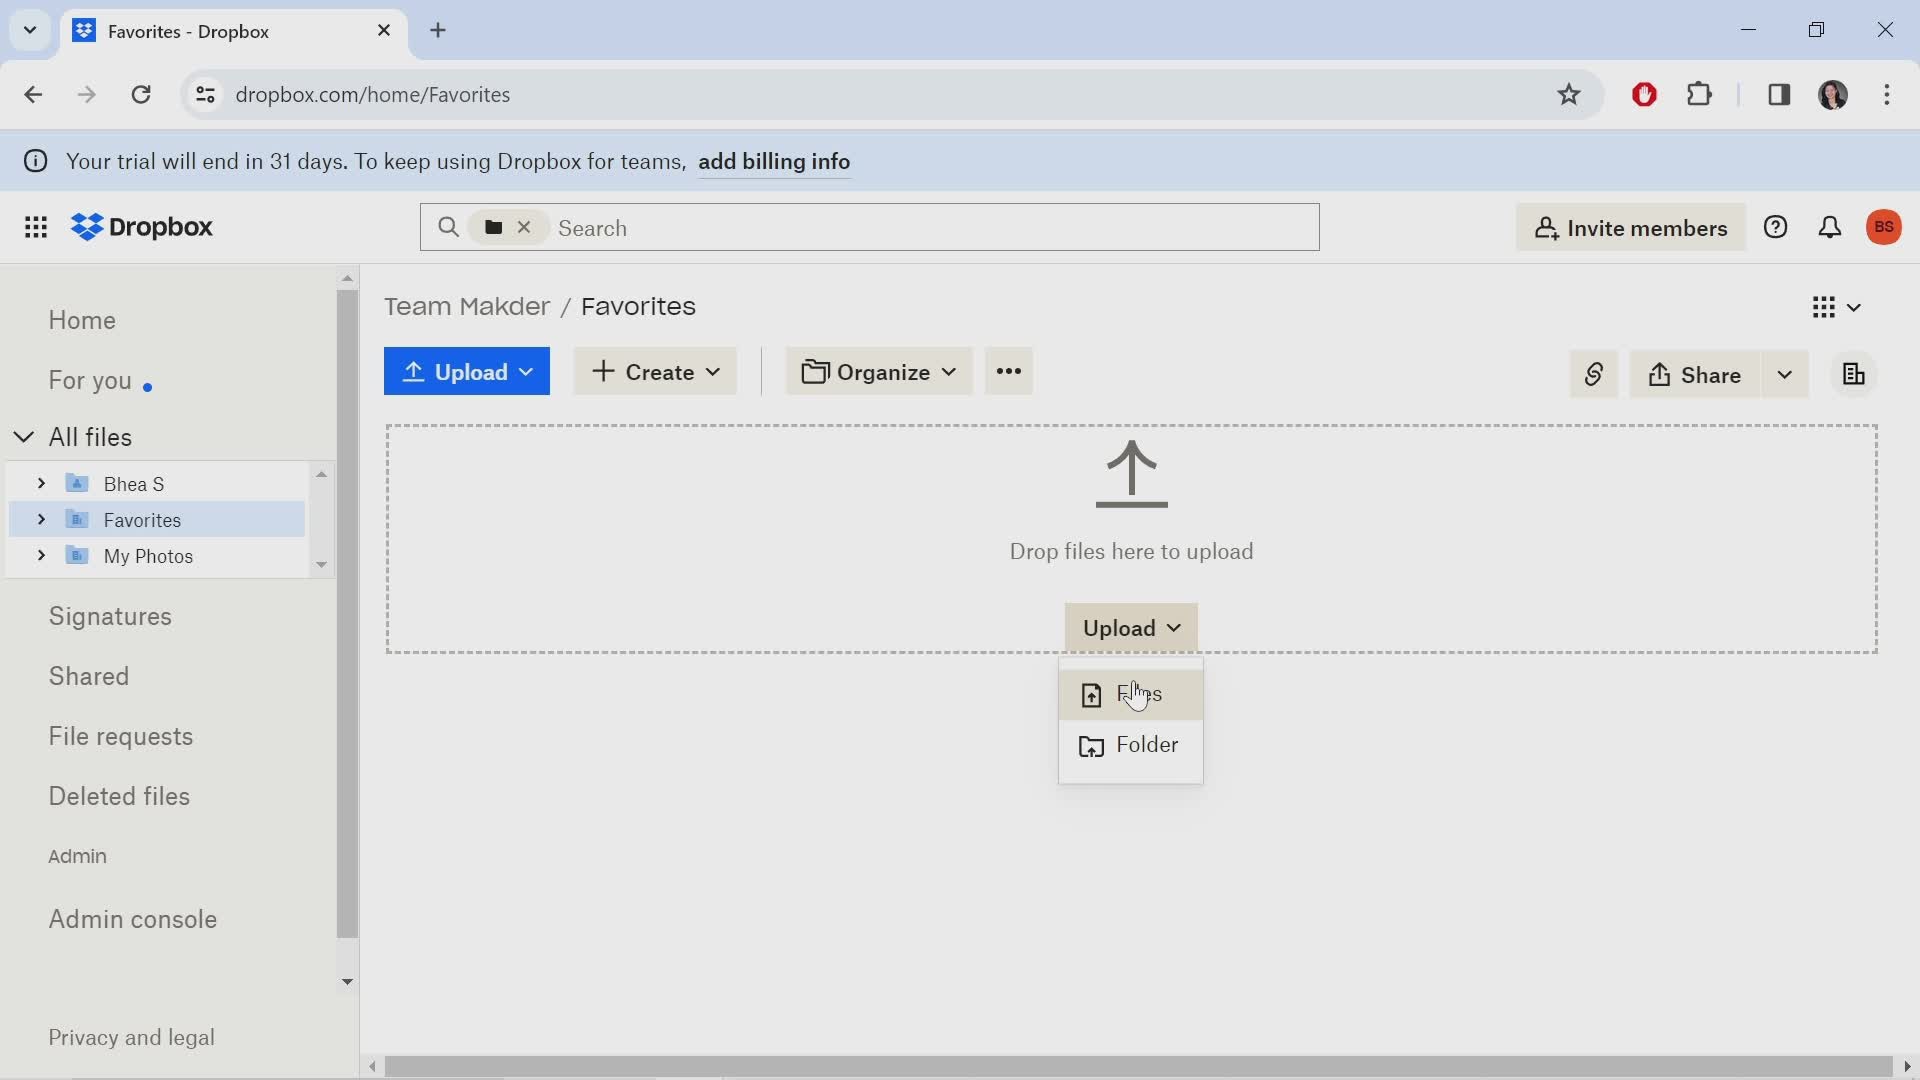
Task: Click the add billing info link
Action: 775,160
